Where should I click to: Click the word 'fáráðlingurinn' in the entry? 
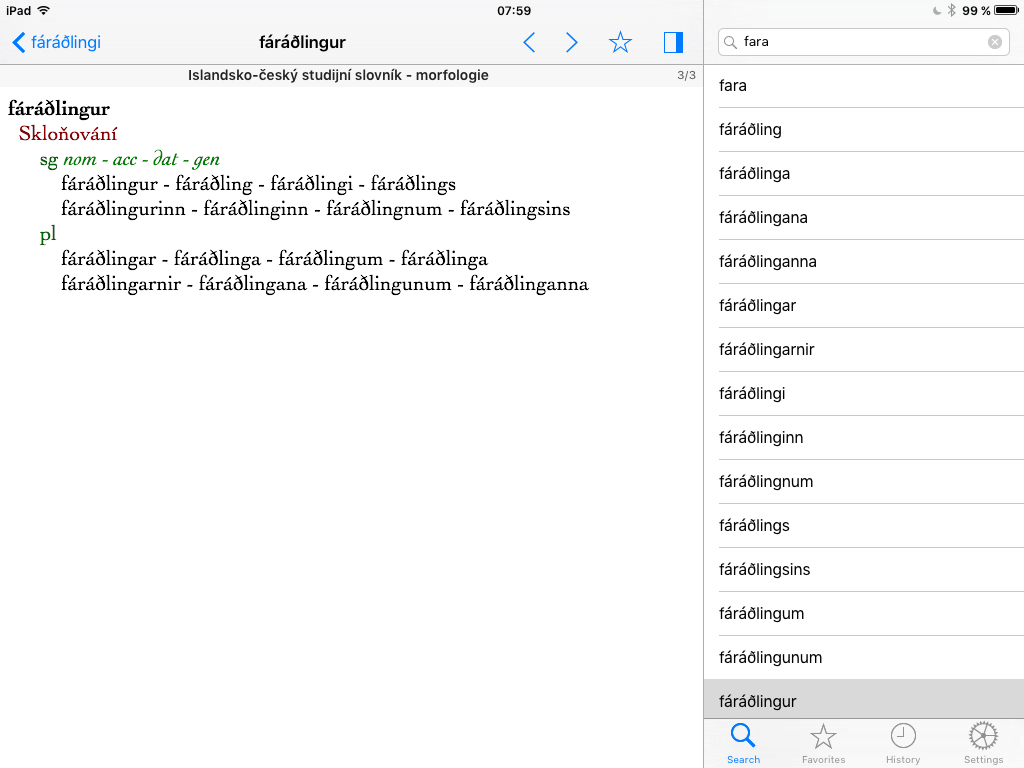coord(123,210)
